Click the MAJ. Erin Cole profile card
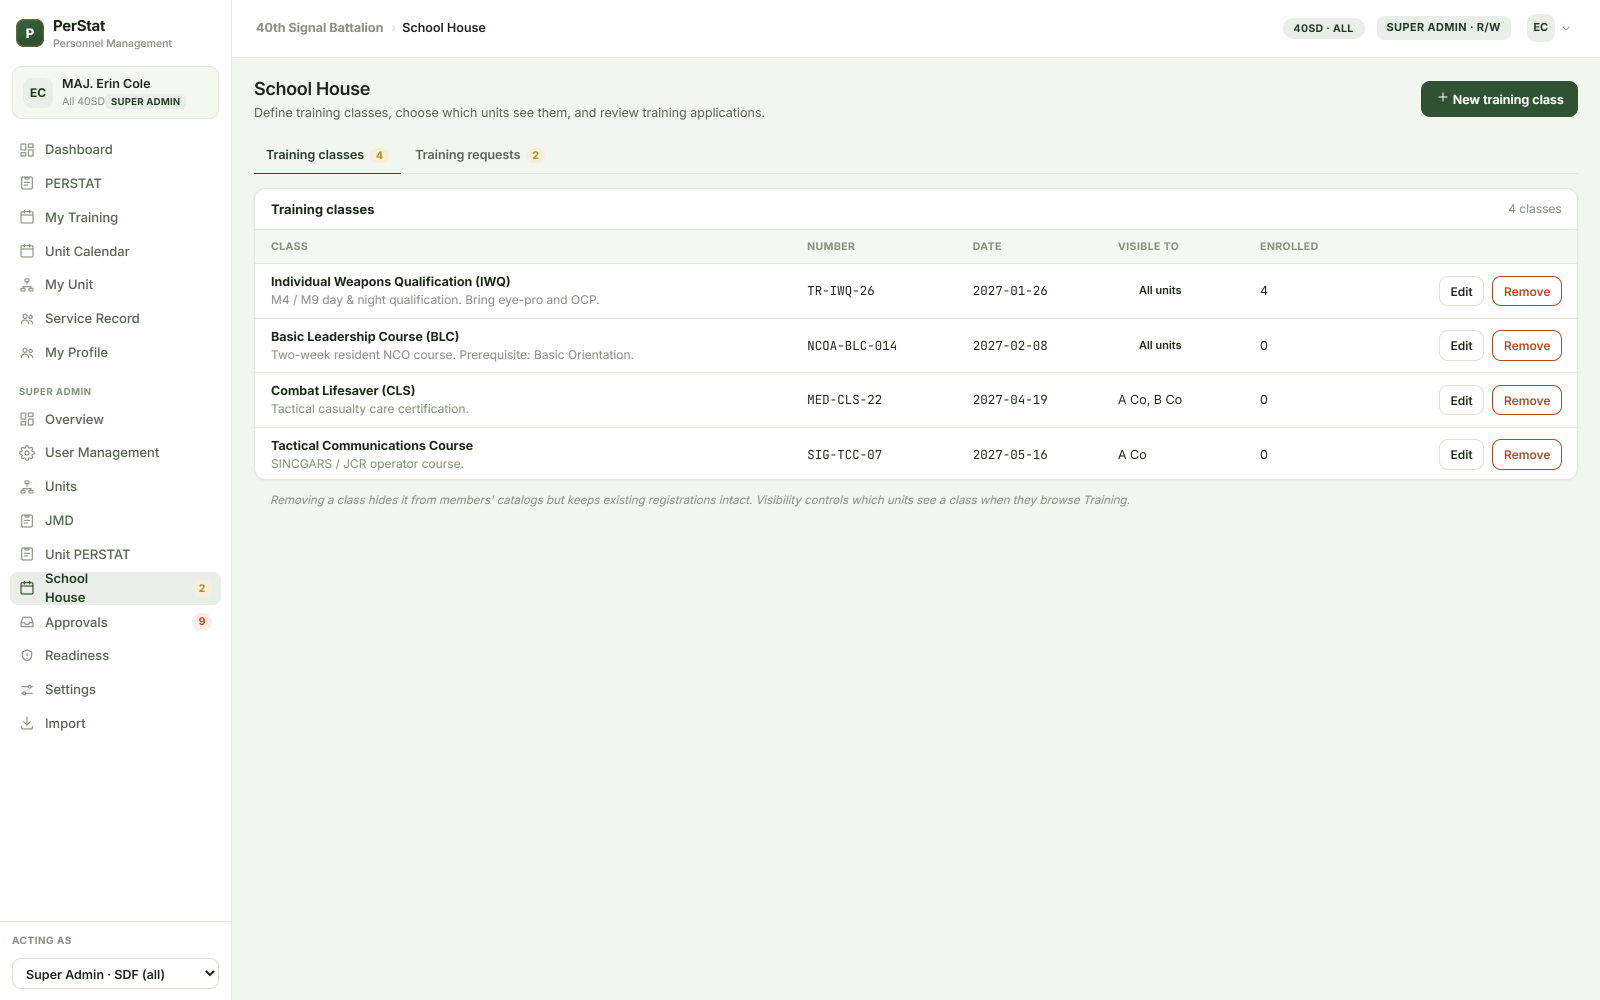 115,92
